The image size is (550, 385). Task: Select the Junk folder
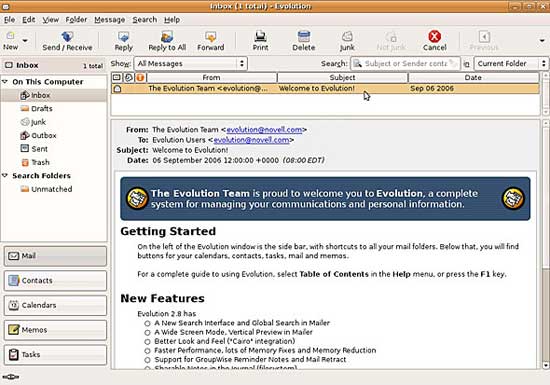tap(33, 122)
